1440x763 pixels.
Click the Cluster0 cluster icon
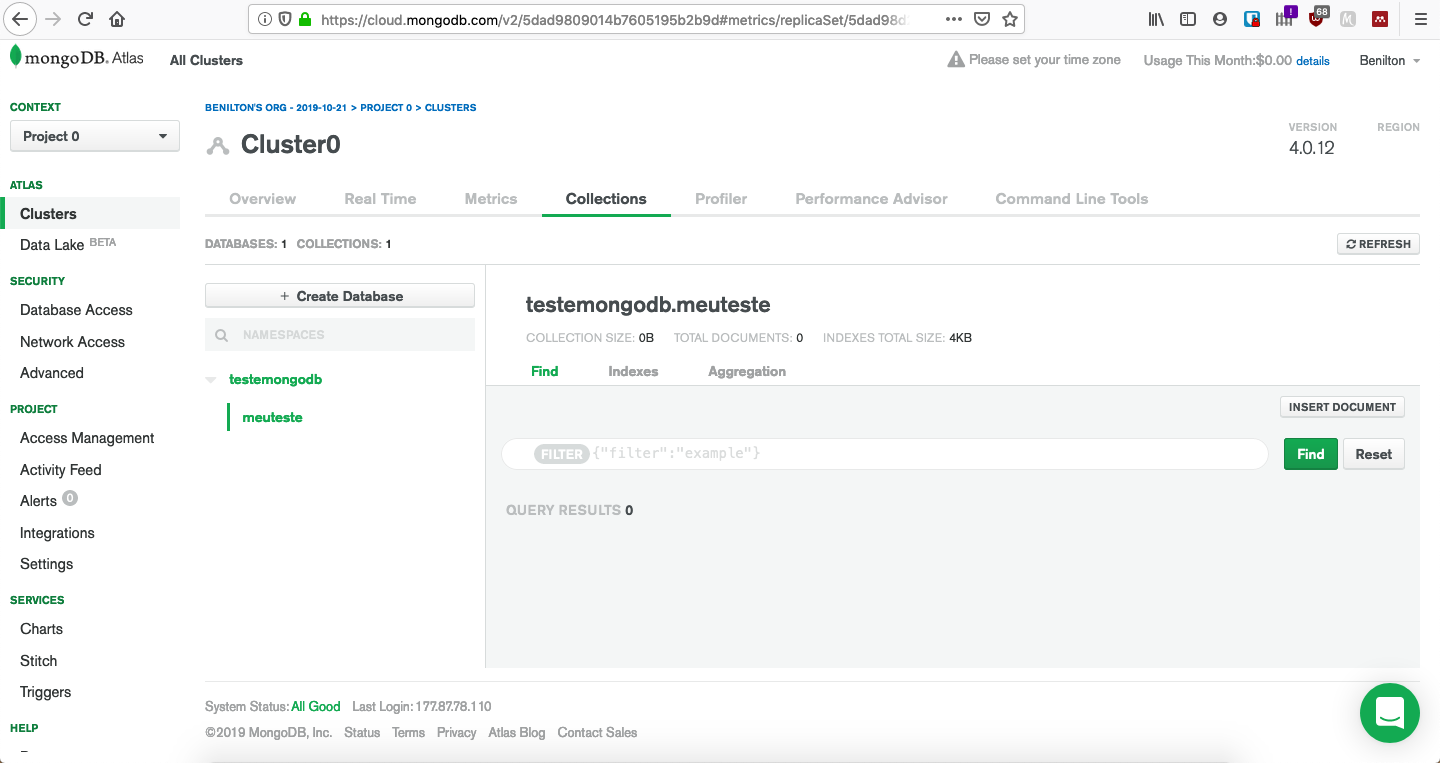click(217, 146)
